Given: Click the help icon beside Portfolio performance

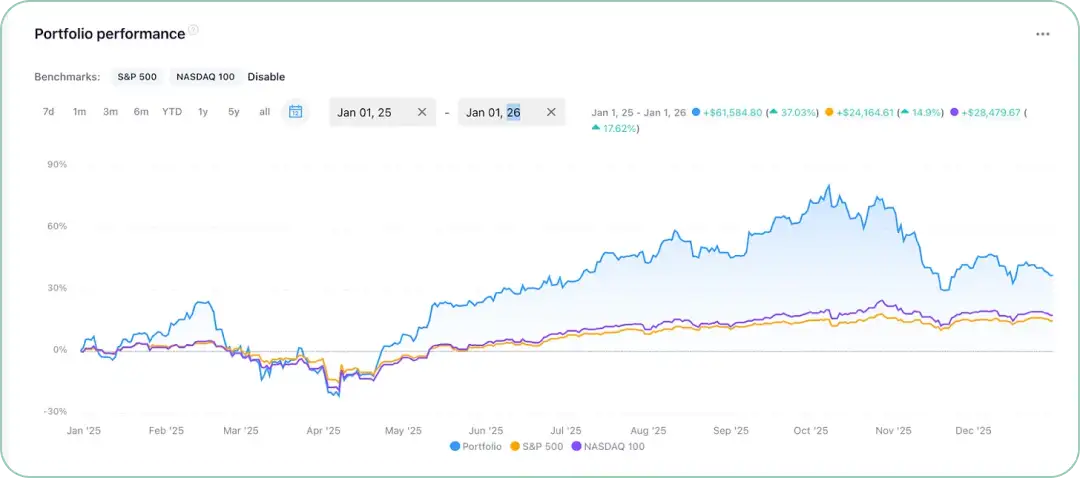Looking at the screenshot, I should click(194, 30).
